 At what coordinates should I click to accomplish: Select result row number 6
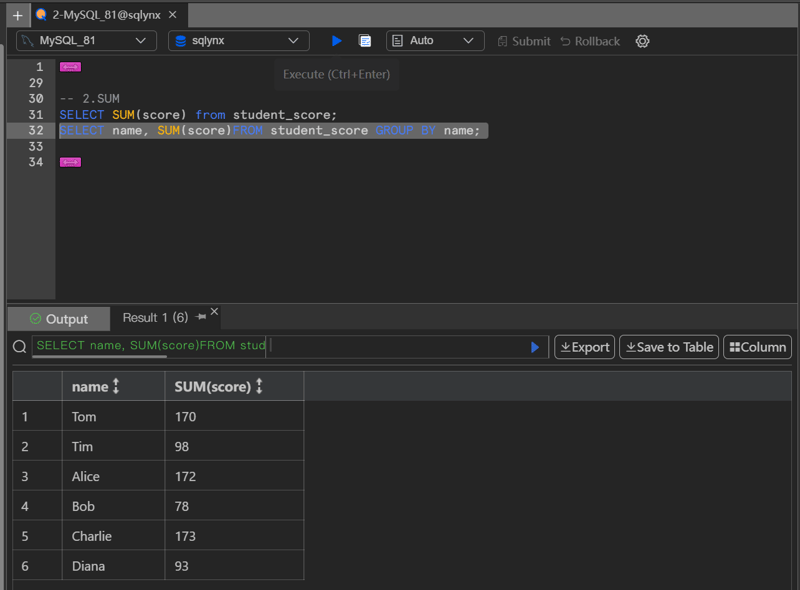click(x=37, y=566)
